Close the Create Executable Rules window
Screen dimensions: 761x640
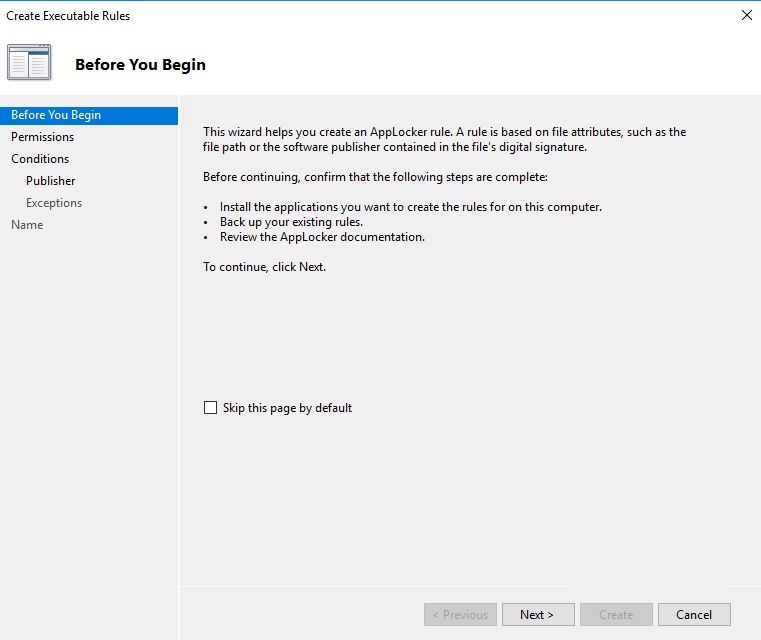746,15
